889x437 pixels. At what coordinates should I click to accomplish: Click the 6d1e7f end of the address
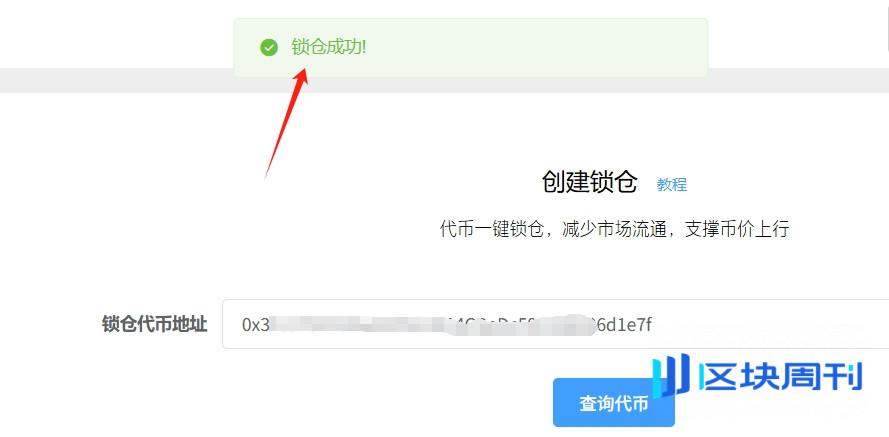pos(624,325)
